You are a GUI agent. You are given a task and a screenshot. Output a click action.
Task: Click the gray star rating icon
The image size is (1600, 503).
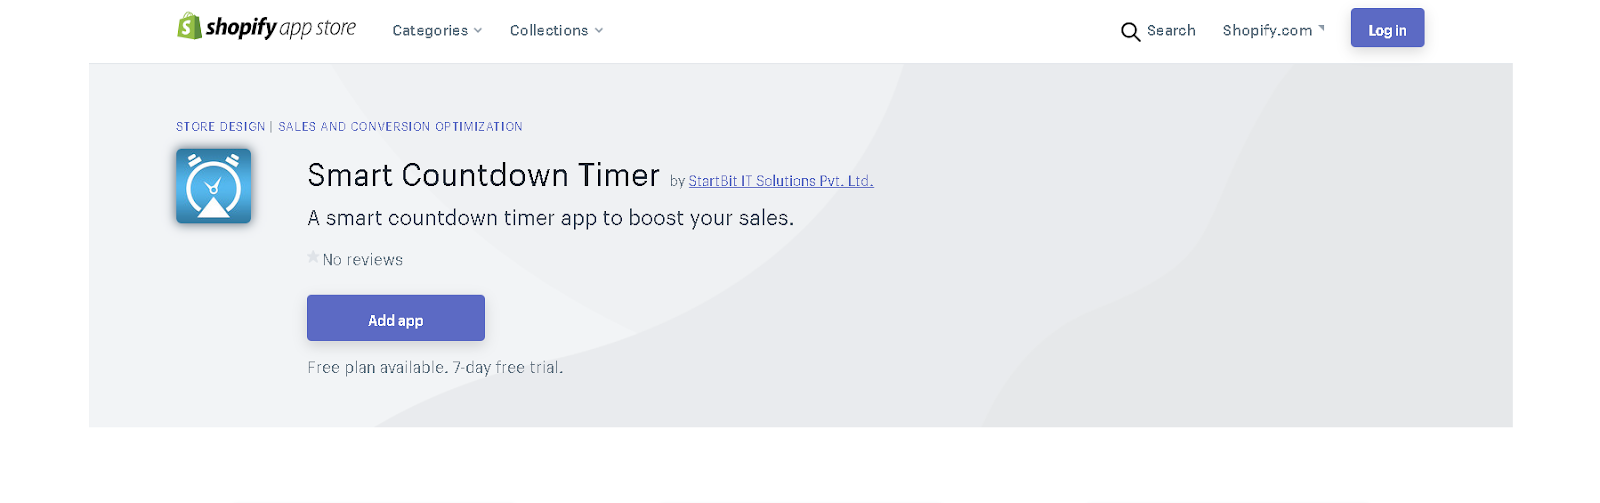(313, 257)
